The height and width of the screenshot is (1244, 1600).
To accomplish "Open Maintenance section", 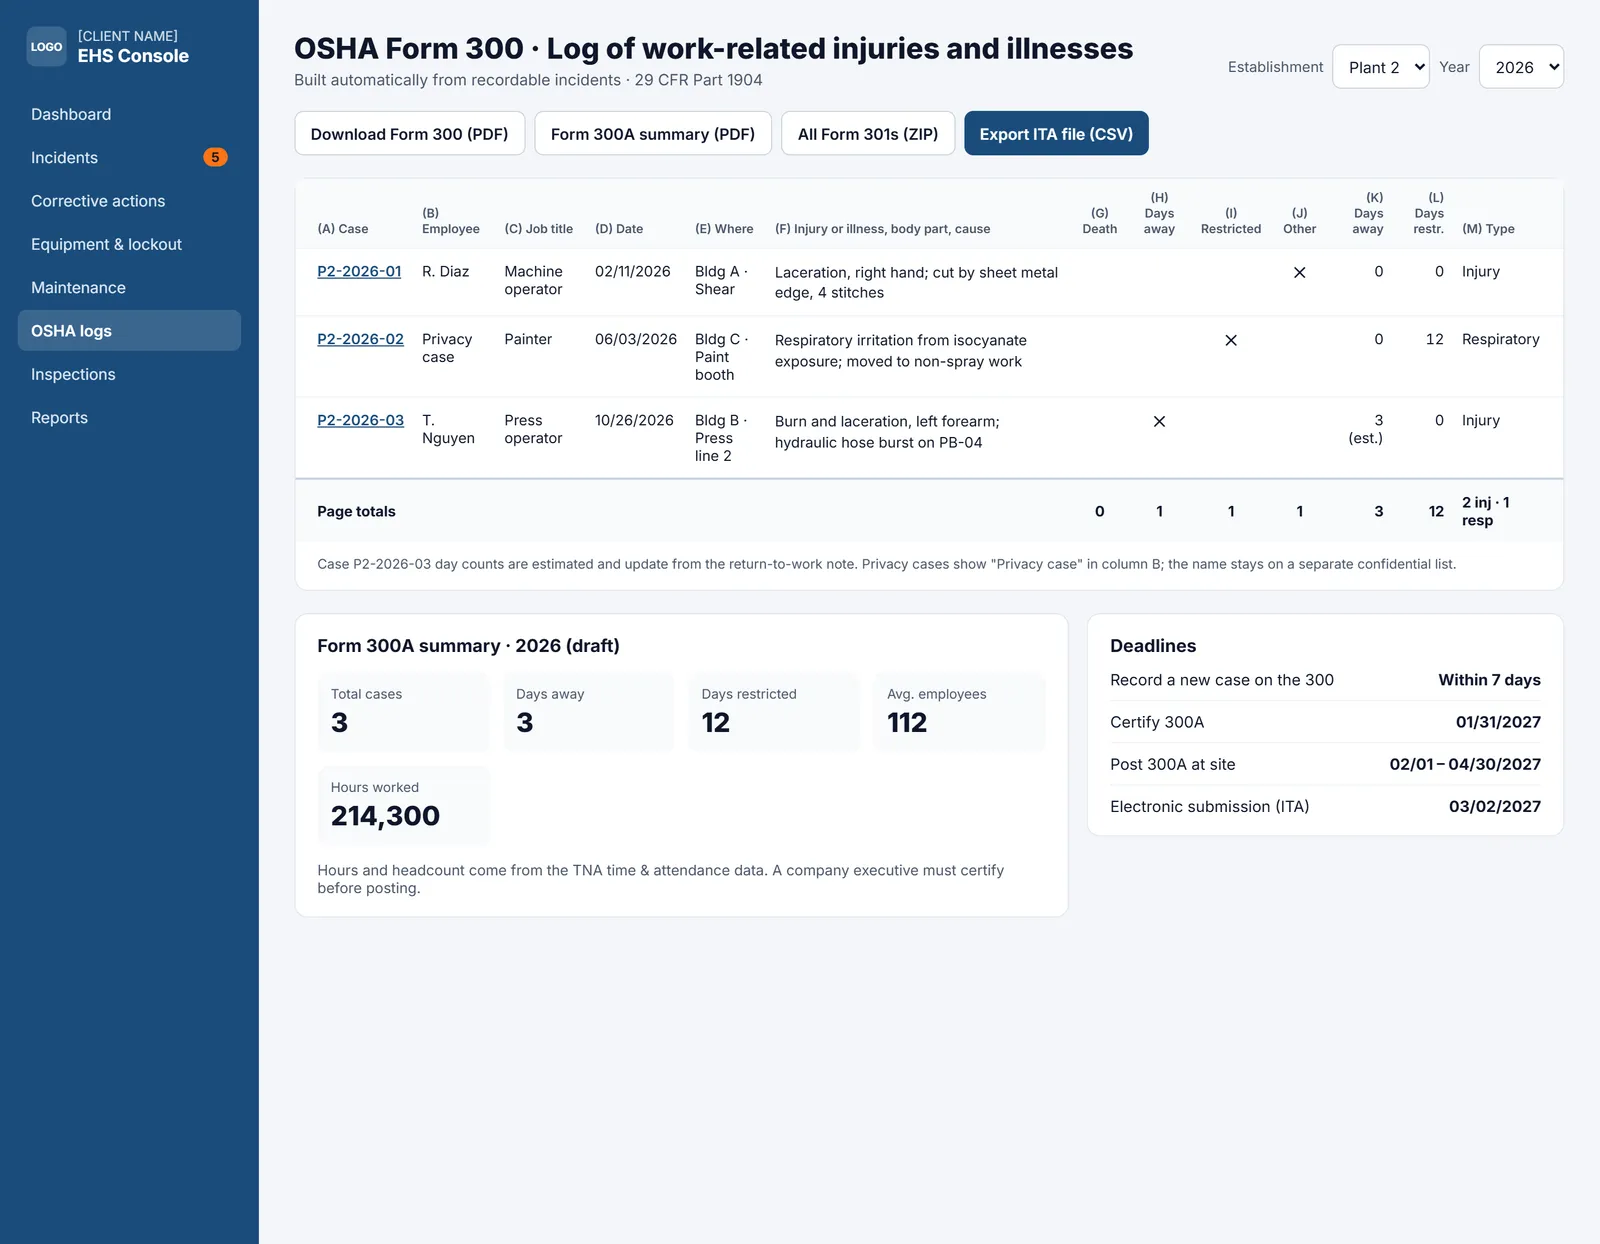I will click(x=129, y=288).
